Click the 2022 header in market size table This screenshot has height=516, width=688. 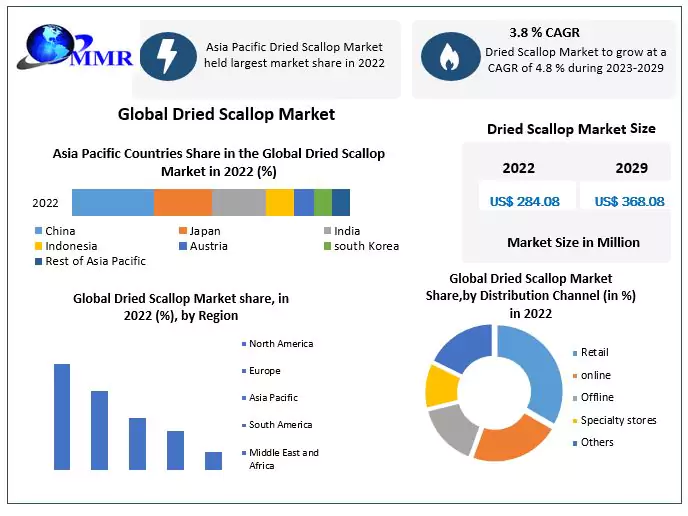click(x=518, y=168)
